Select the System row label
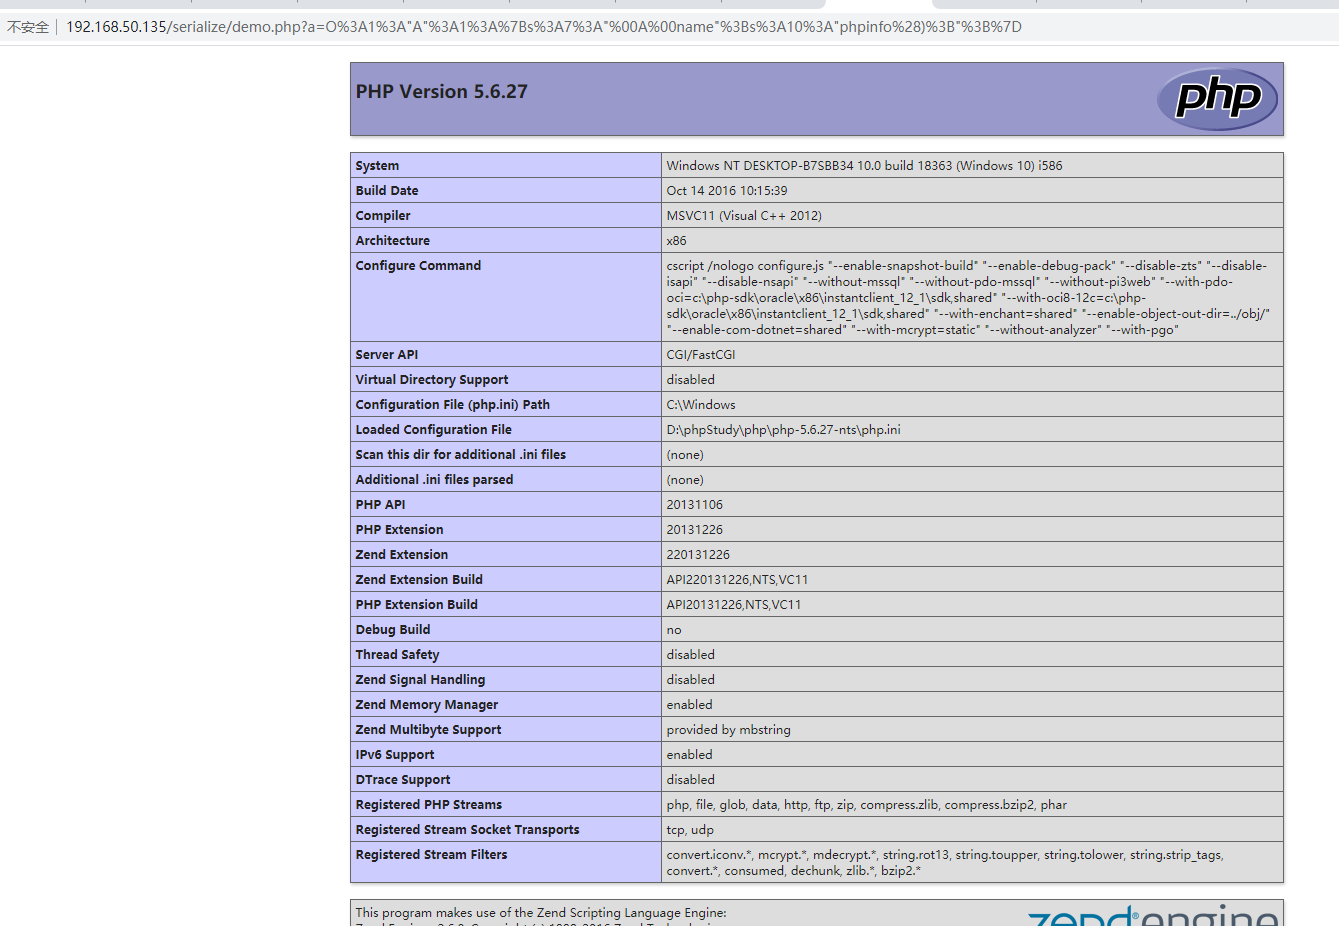Image resolution: width=1339 pixels, height=926 pixels. point(377,166)
